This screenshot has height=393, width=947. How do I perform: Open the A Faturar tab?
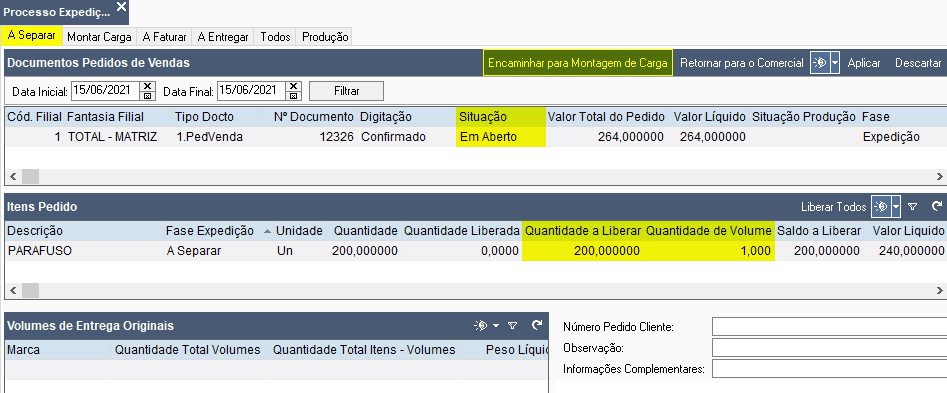coord(164,37)
